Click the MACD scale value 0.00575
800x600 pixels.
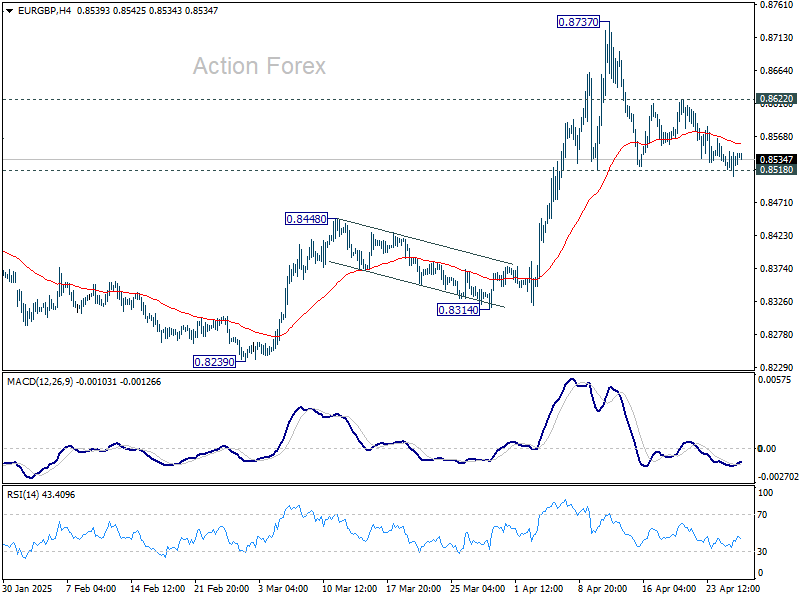point(774,380)
